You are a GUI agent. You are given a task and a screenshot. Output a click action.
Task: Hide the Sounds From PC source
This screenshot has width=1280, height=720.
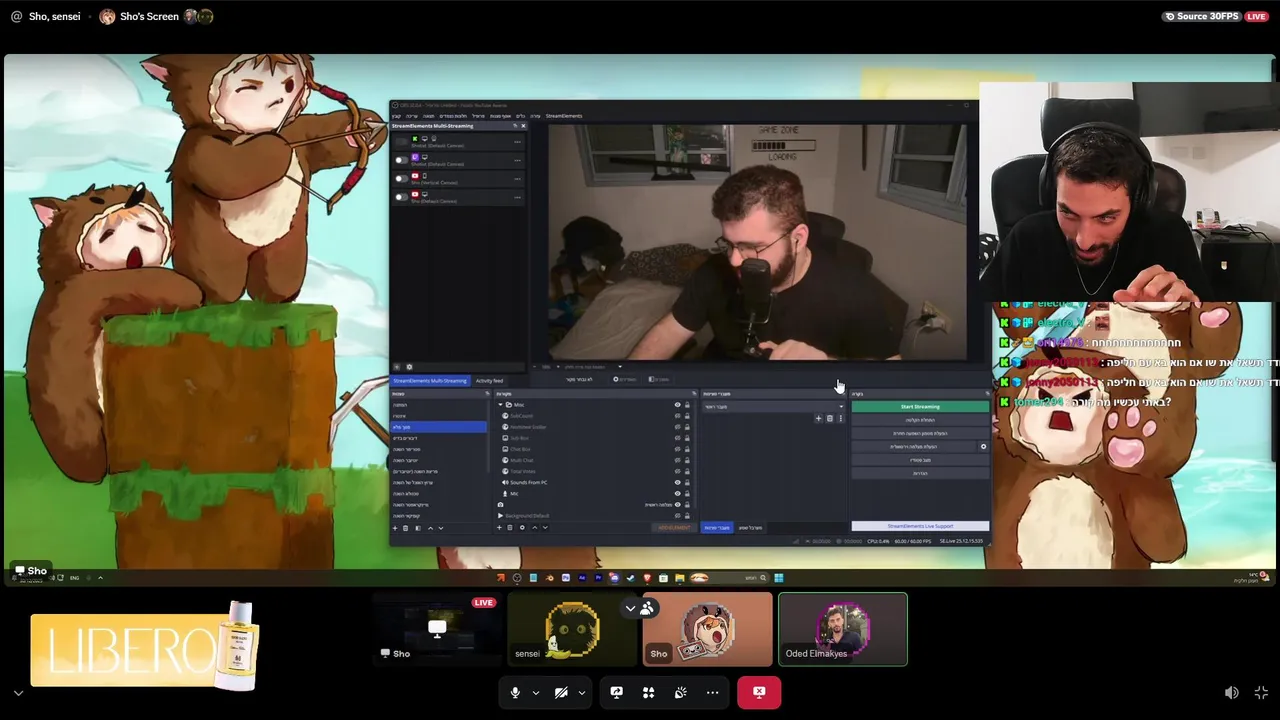pos(677,482)
